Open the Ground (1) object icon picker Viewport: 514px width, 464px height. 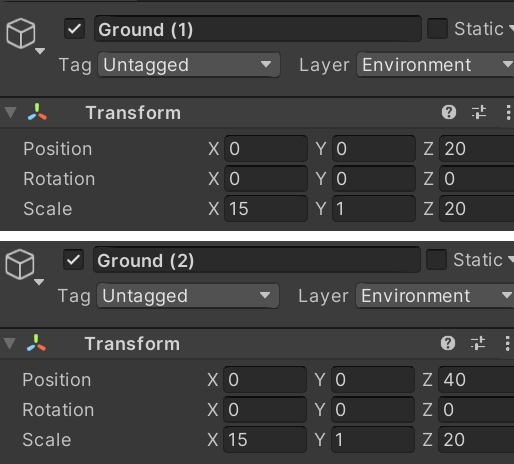25,36
